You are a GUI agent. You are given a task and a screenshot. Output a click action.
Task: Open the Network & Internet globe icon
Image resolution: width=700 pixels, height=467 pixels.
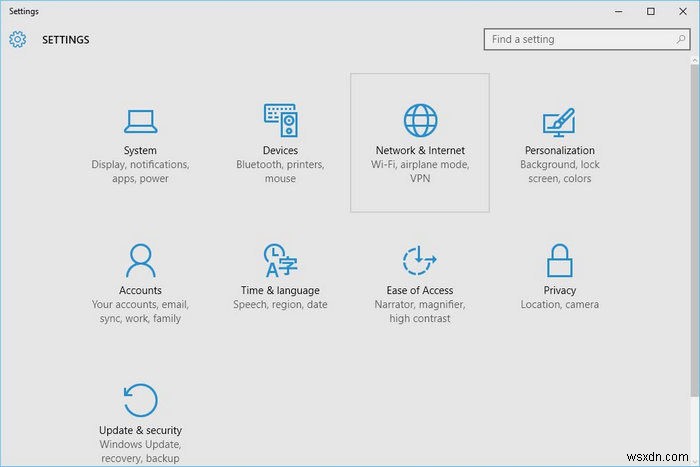(420, 120)
